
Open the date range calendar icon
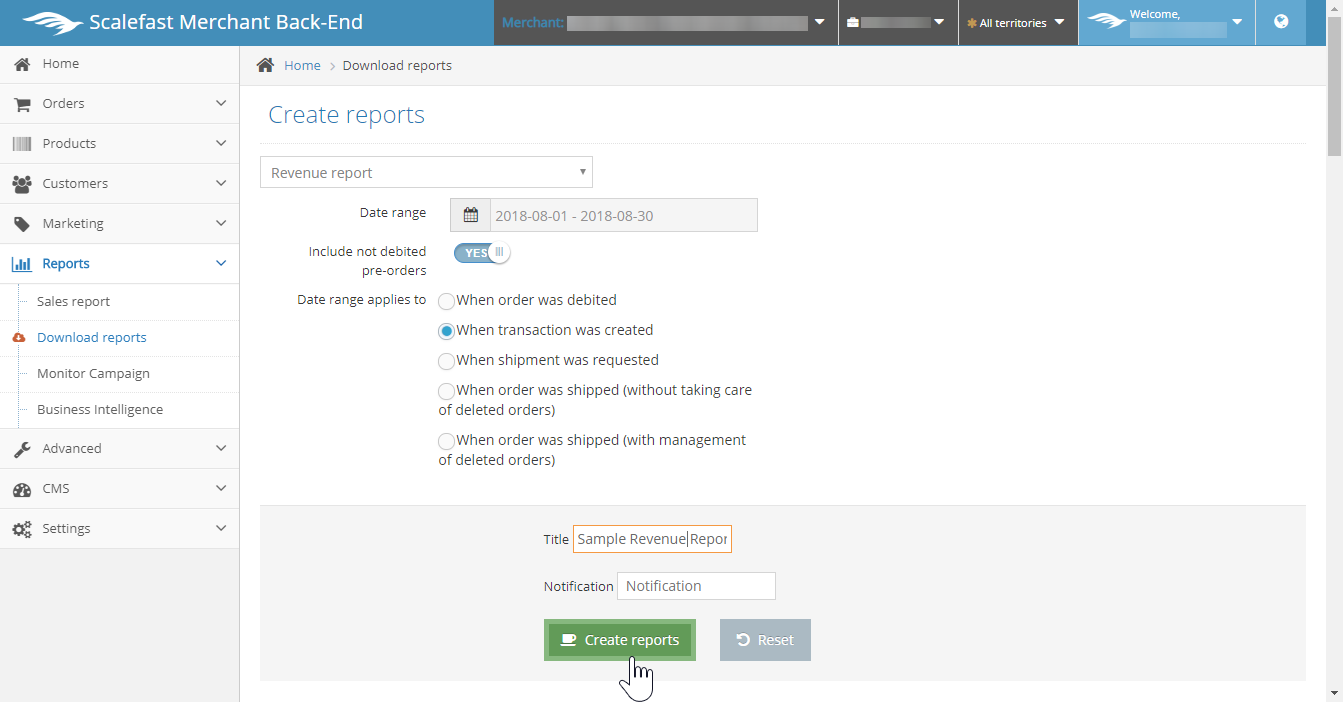pyautogui.click(x=470, y=215)
